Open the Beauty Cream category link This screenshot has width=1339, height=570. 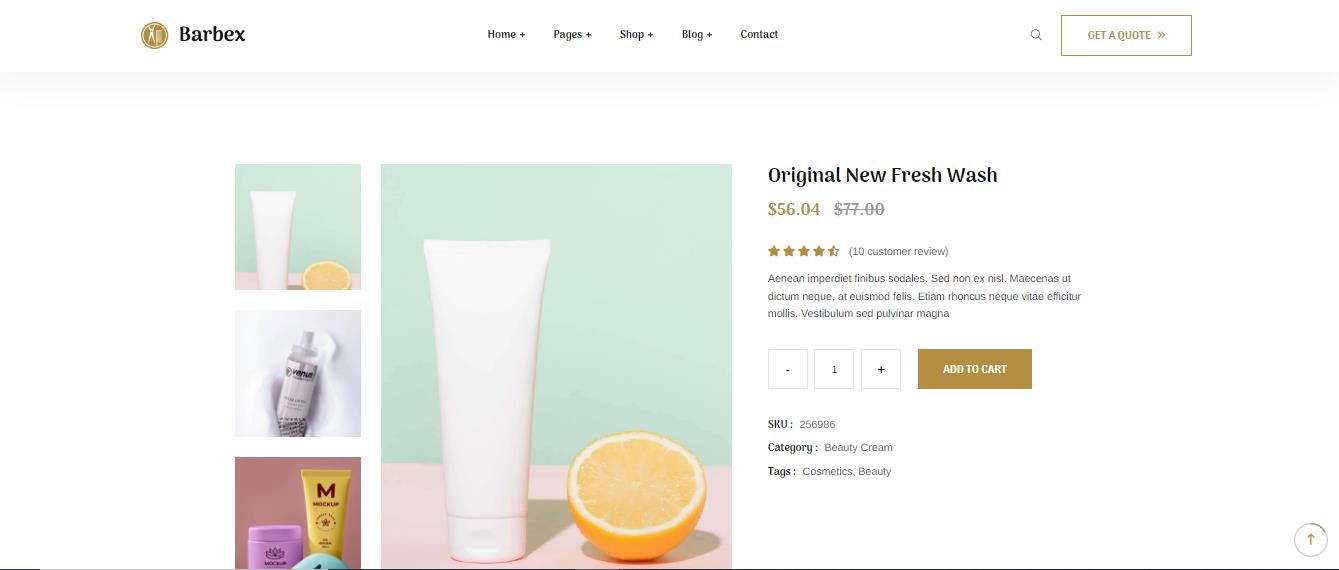tap(858, 448)
